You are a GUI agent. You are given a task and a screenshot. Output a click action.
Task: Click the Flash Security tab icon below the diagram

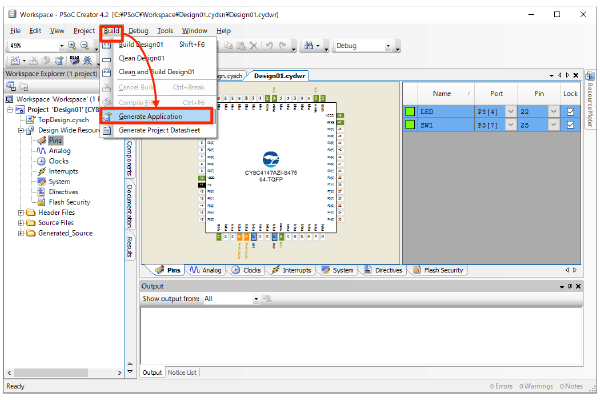click(417, 270)
